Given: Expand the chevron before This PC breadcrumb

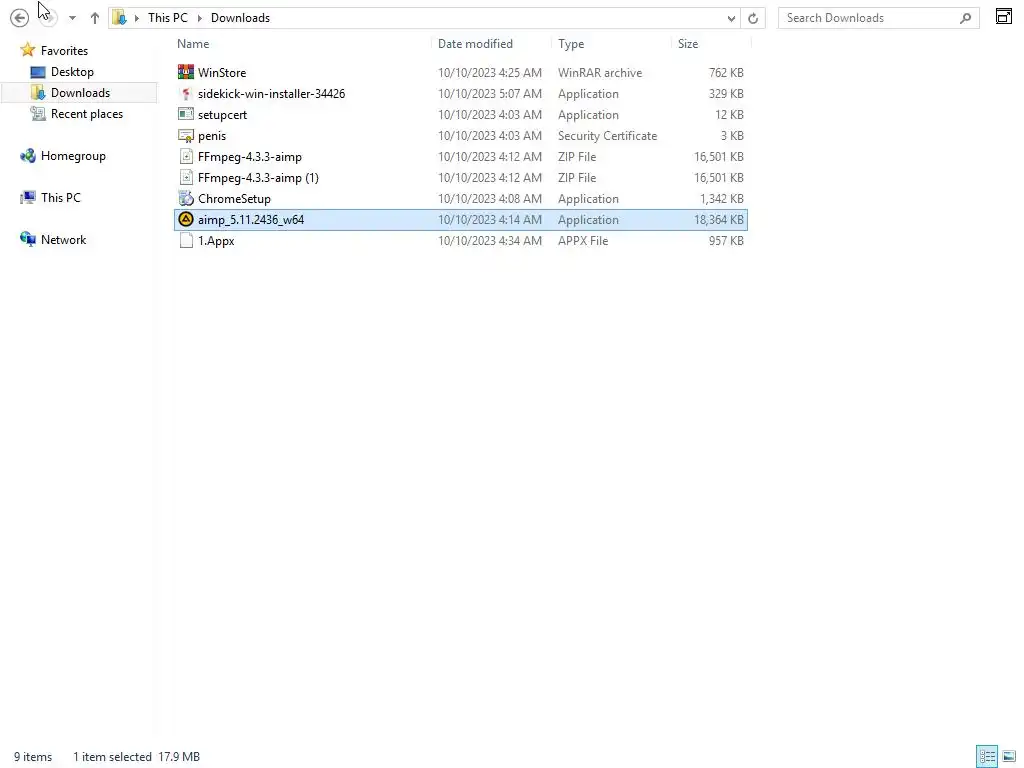Looking at the screenshot, I should coord(136,18).
